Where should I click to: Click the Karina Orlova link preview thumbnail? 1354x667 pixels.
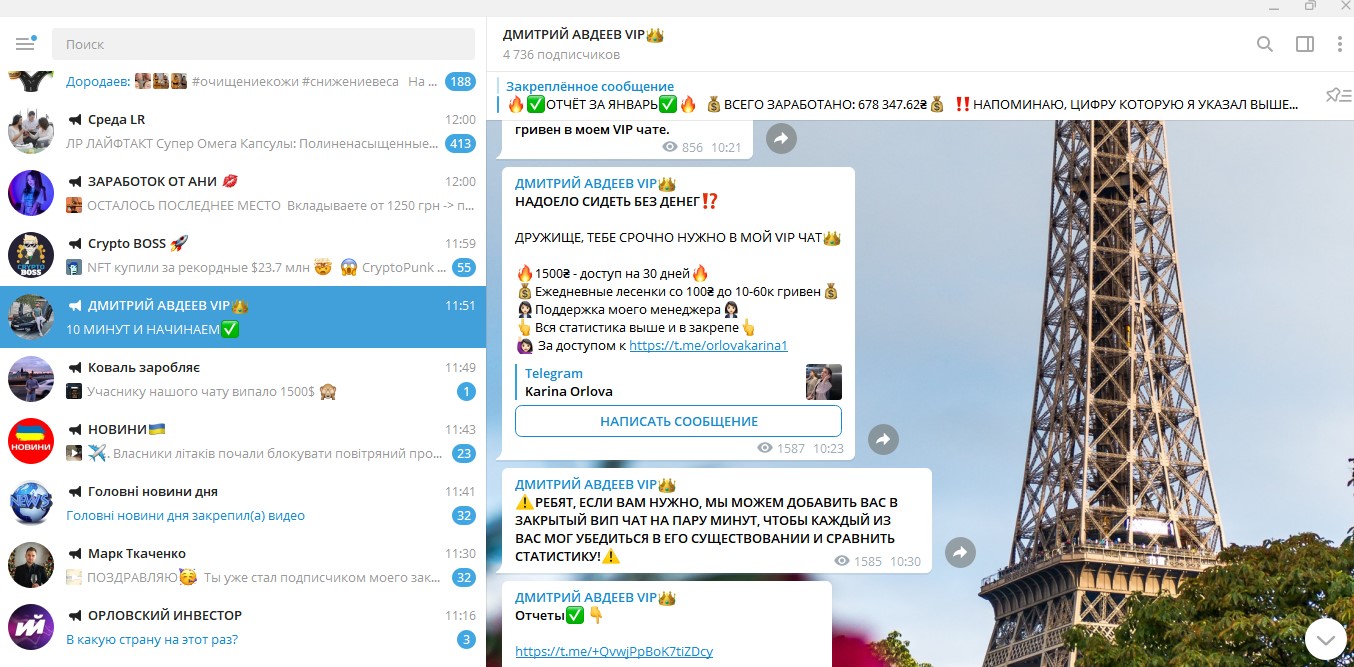[824, 382]
